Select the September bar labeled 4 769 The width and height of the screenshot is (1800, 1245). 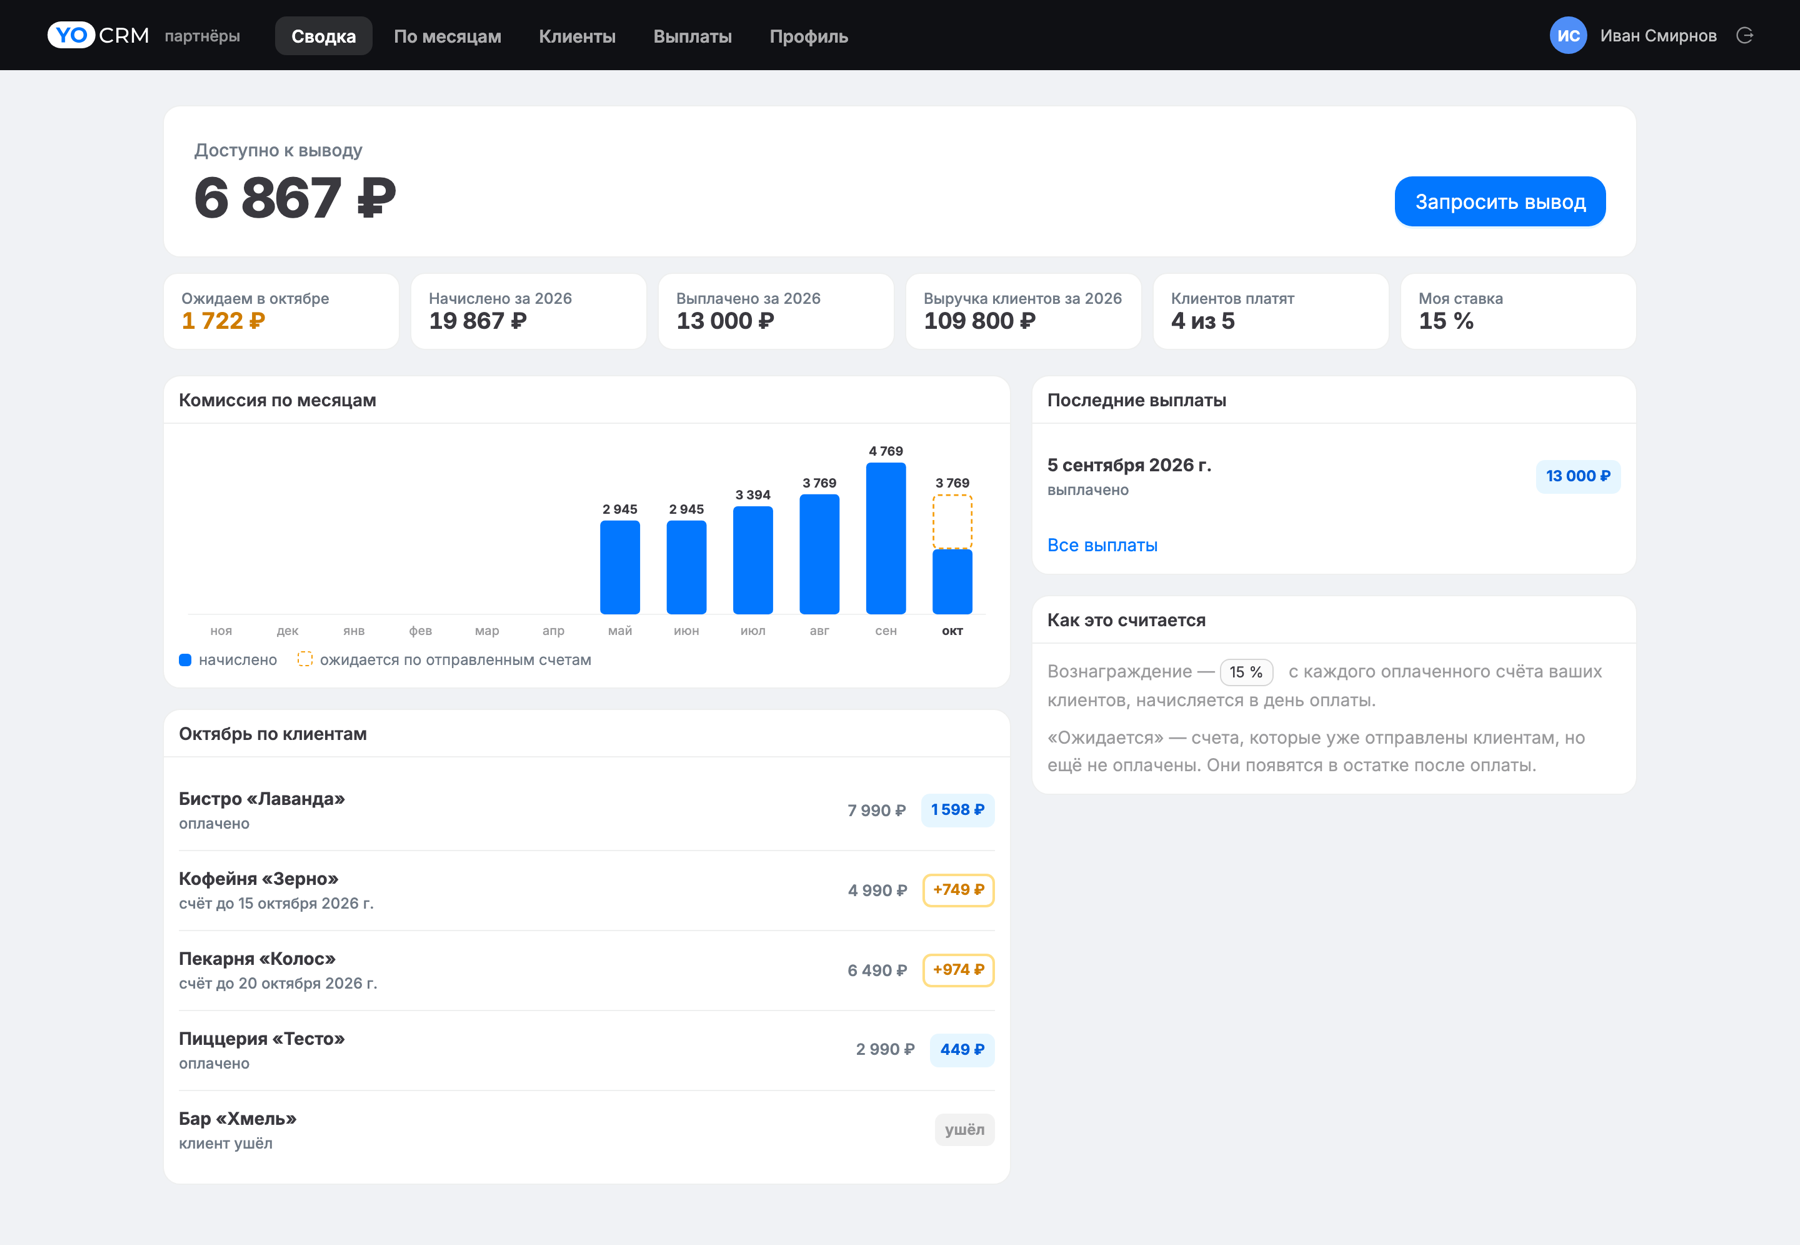[x=886, y=538]
